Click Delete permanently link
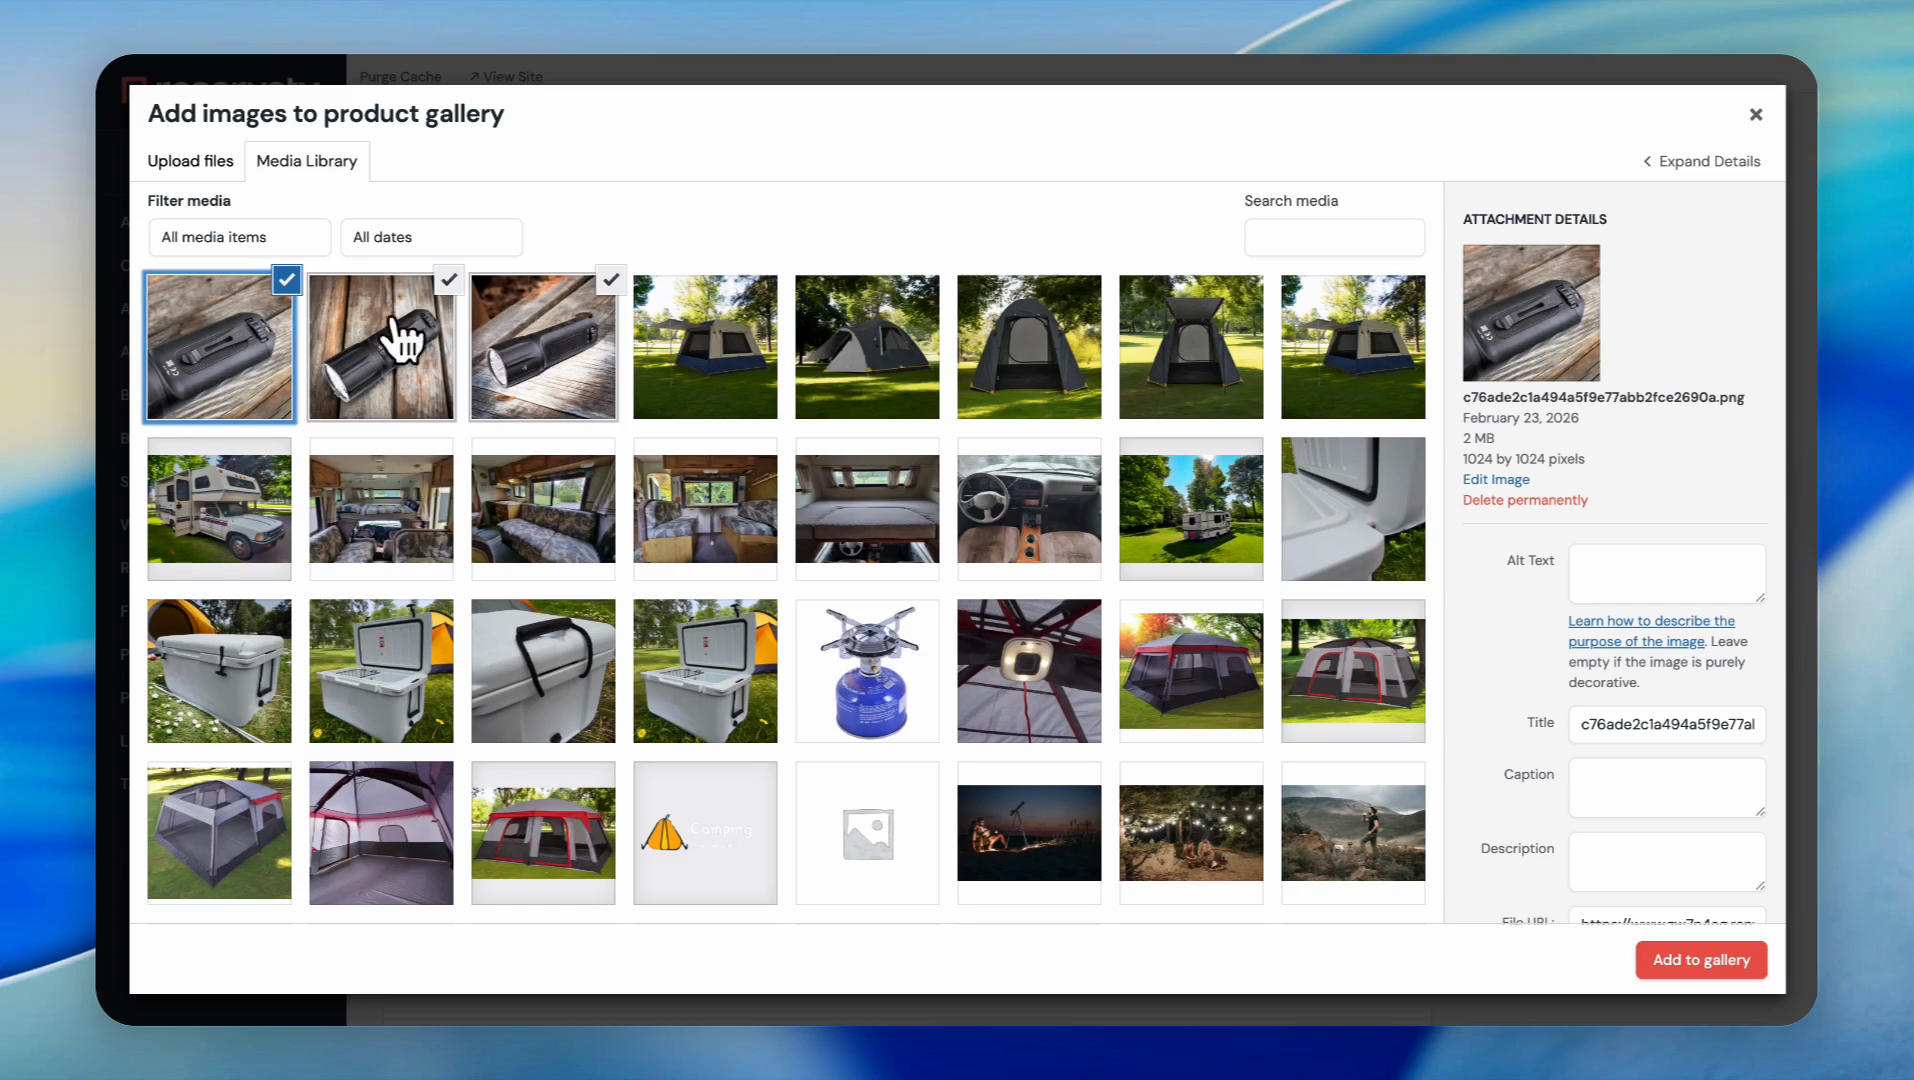Image resolution: width=1914 pixels, height=1080 pixels. 1524,500
